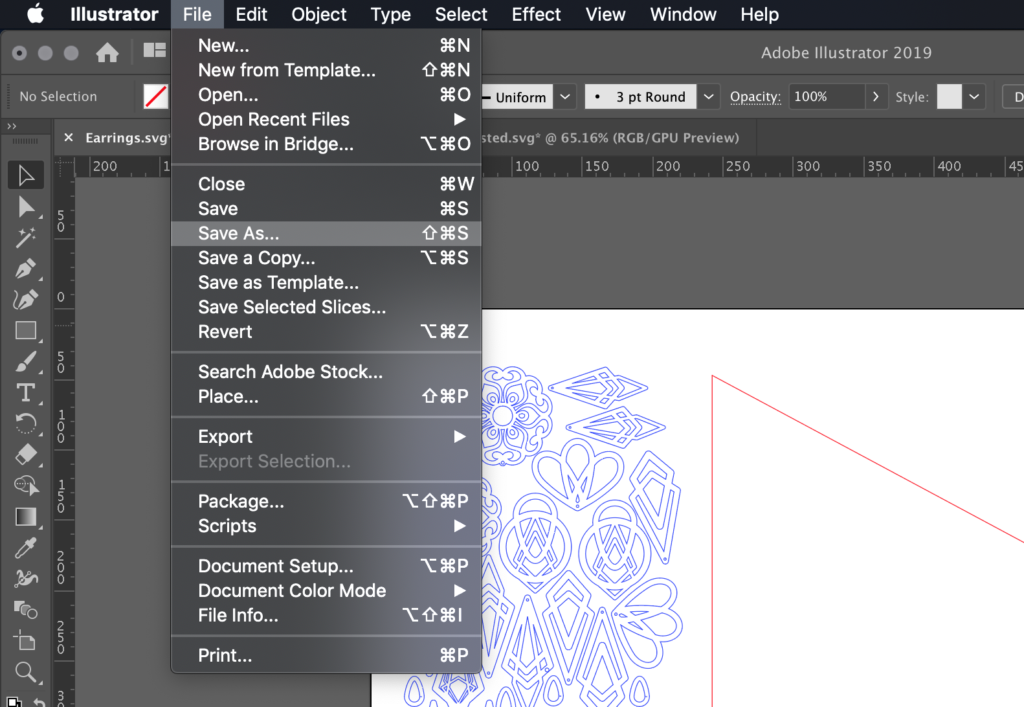Expand the Opacity slider arrow
Image resolution: width=1024 pixels, height=707 pixels.
[876, 97]
